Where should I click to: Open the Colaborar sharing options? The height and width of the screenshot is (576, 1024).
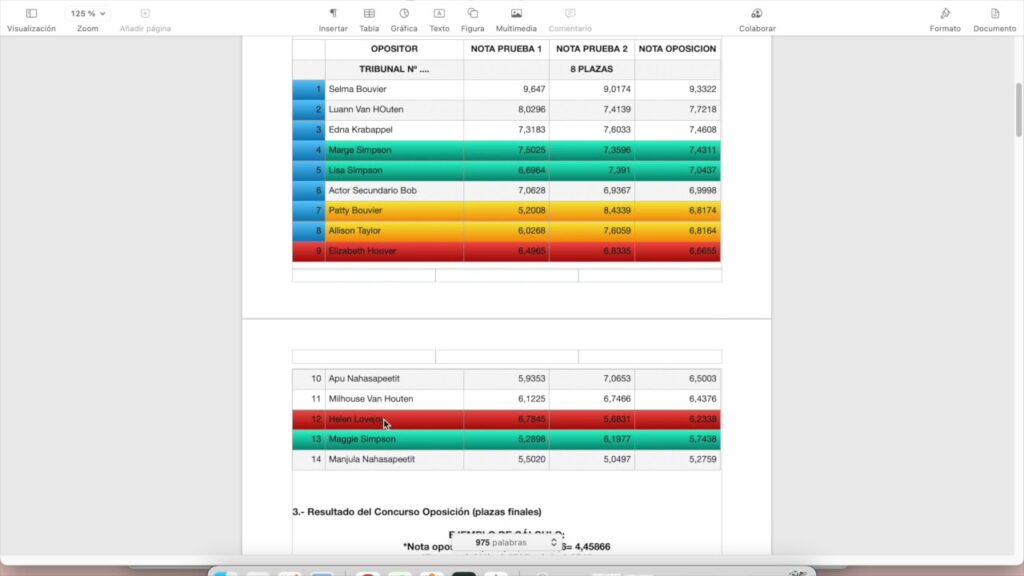[x=757, y=20]
